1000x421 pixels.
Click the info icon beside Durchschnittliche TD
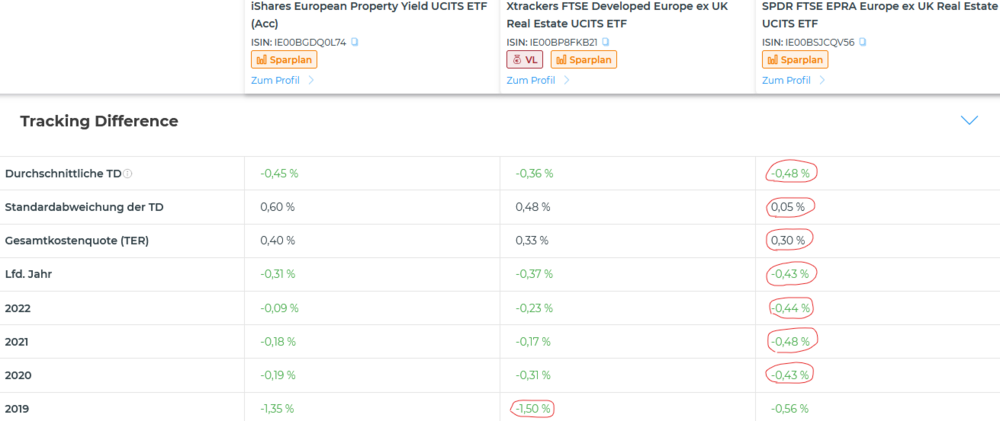[x=128, y=174]
